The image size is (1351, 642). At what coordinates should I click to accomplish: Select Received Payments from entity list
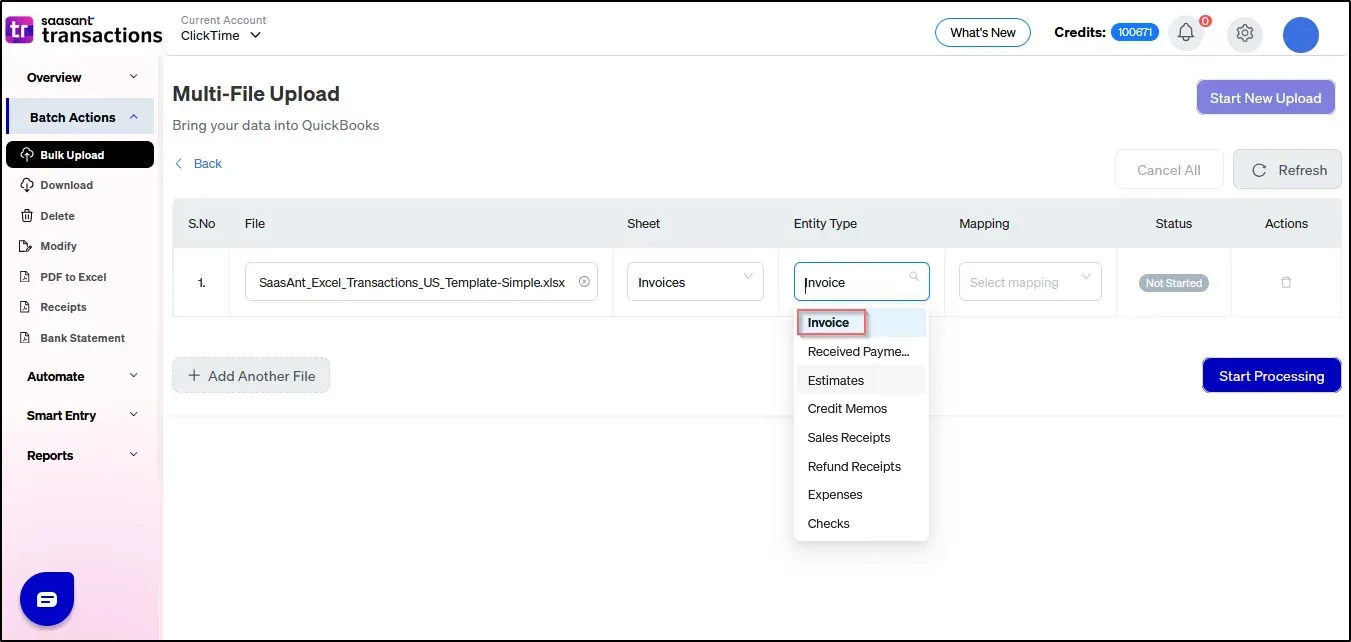point(861,351)
